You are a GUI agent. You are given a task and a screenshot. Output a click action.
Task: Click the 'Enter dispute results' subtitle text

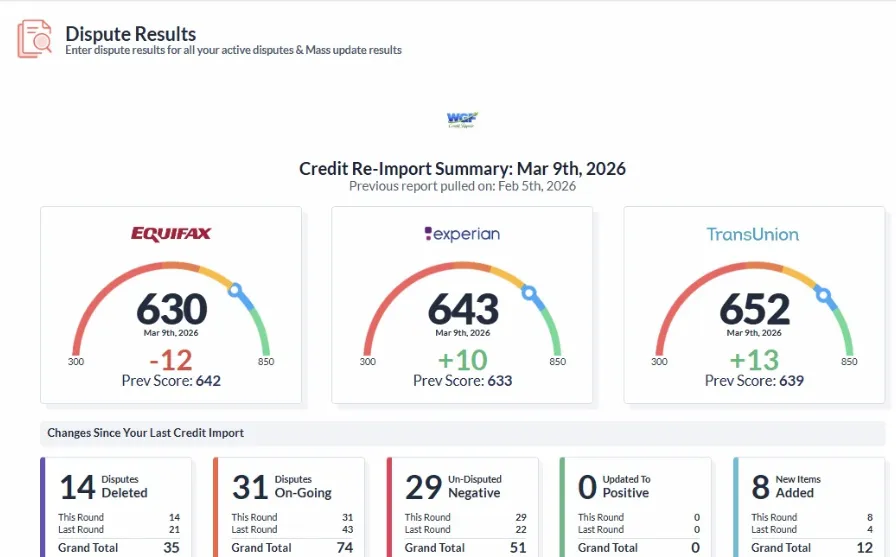coord(233,50)
